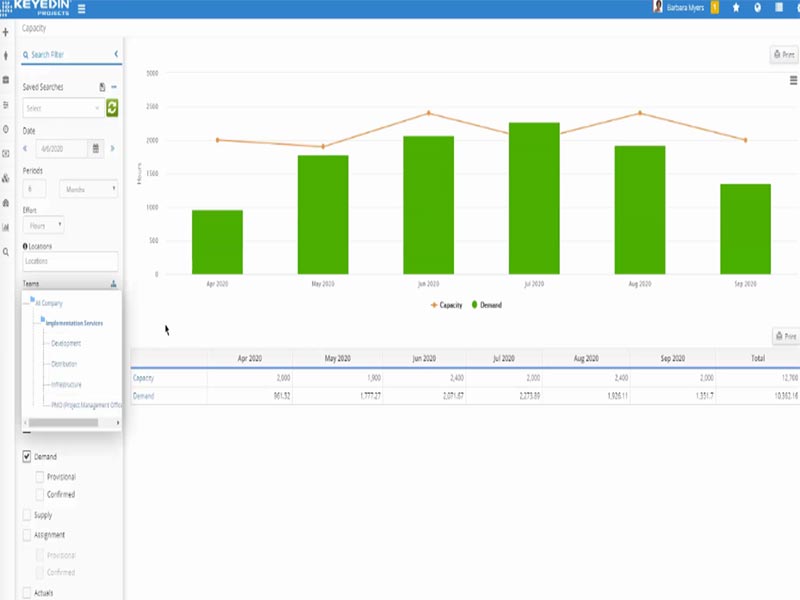Open the calendar date picker icon

click(96, 148)
